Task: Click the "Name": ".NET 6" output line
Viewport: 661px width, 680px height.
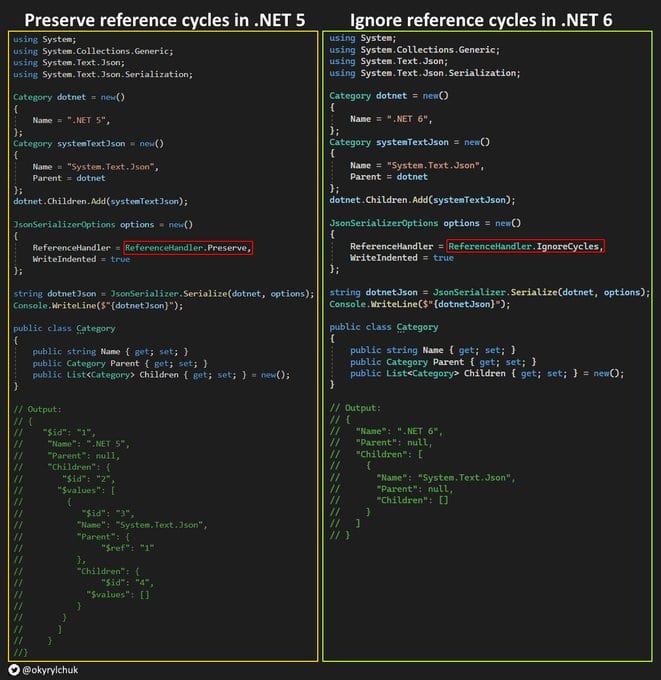Action: pyautogui.click(x=399, y=431)
